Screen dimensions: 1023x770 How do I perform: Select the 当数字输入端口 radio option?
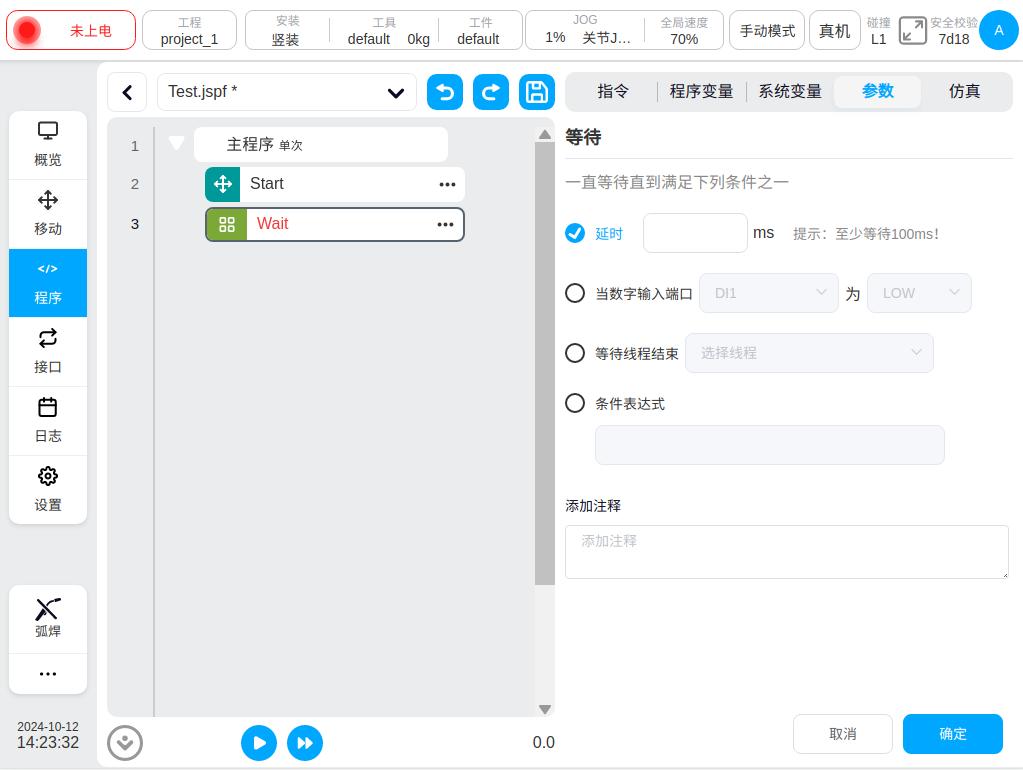575,293
